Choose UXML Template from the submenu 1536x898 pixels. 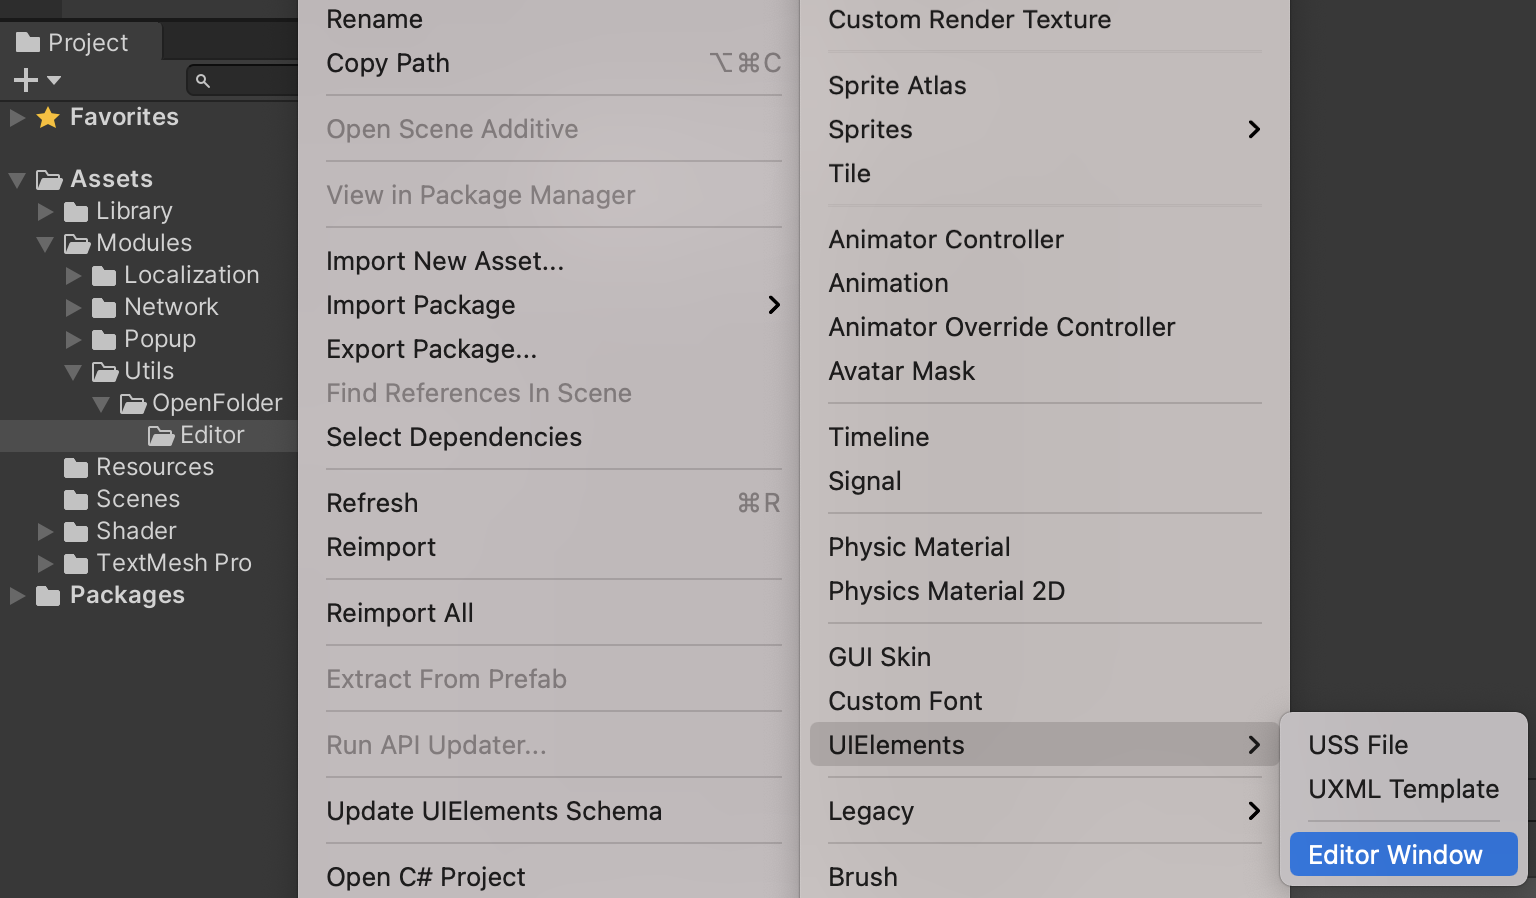point(1402,789)
